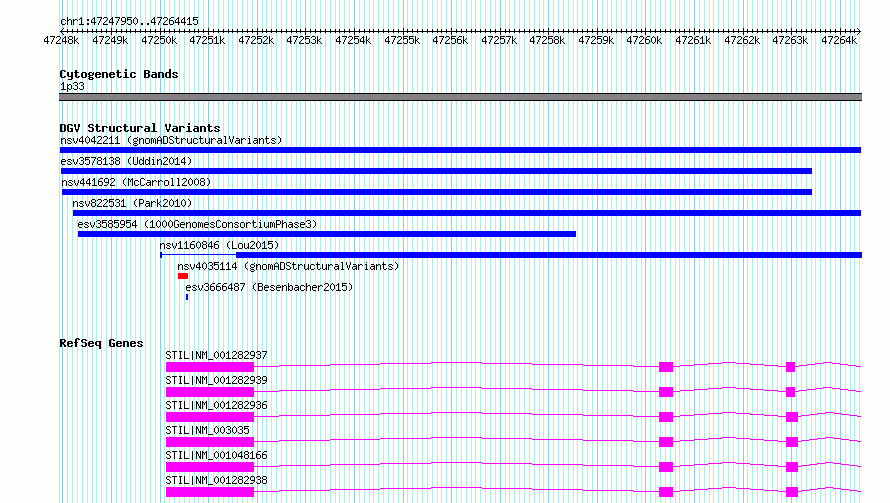Open esv3585954 1000GenomesConsortiumPhase3 label
The image size is (890, 503).
(197, 224)
